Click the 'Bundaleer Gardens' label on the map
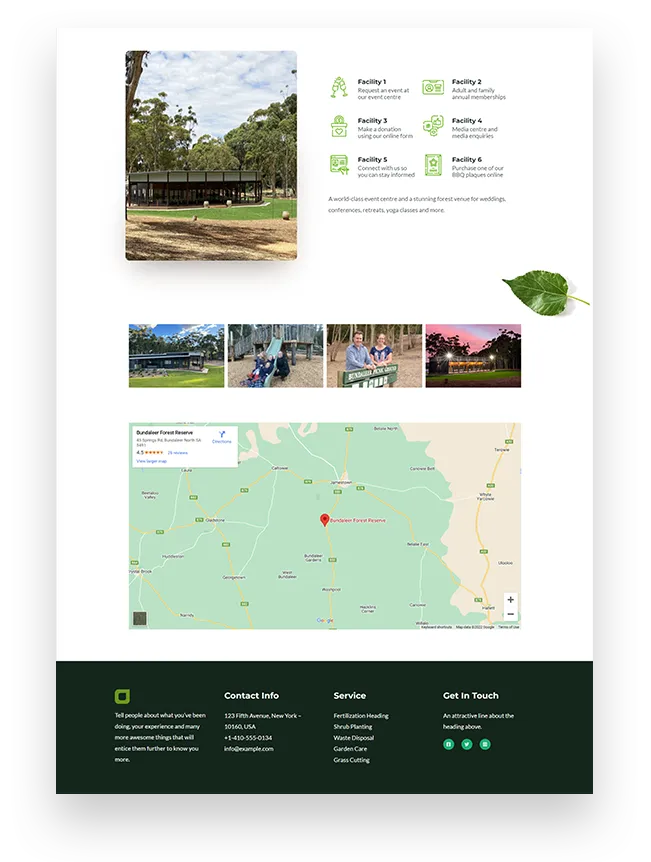 coord(313,558)
